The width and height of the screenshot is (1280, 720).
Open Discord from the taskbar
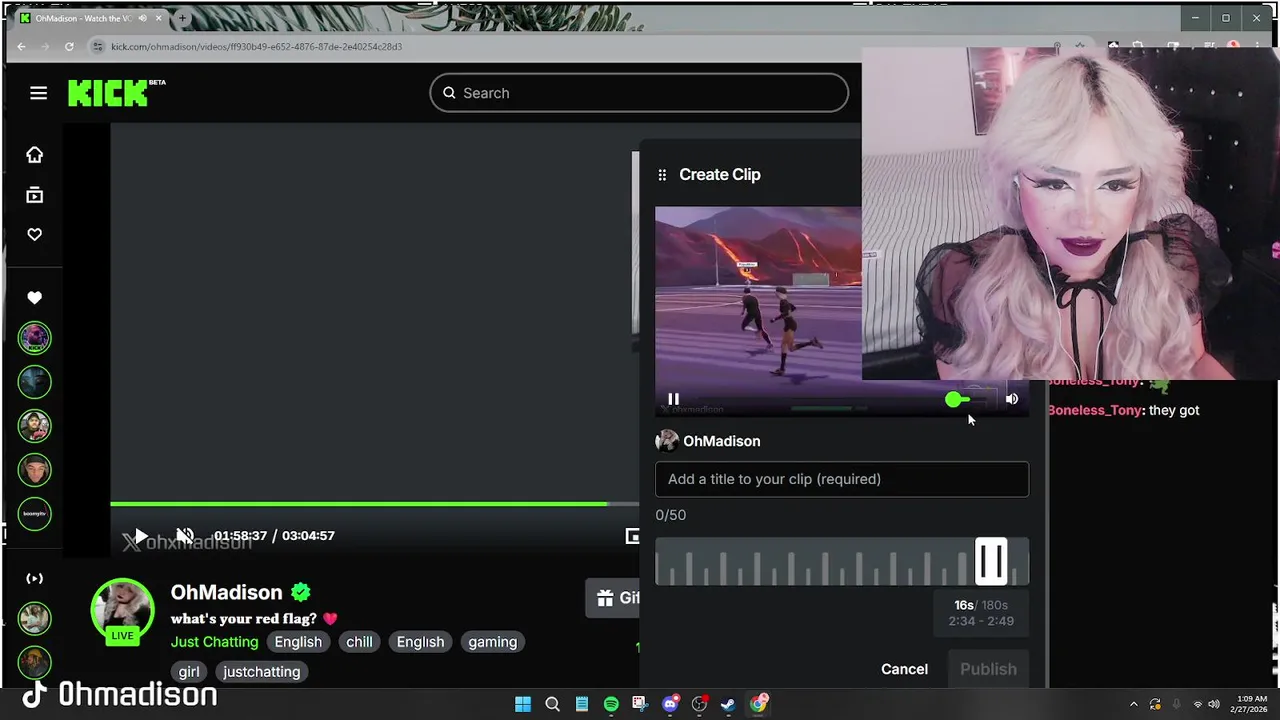click(x=670, y=704)
